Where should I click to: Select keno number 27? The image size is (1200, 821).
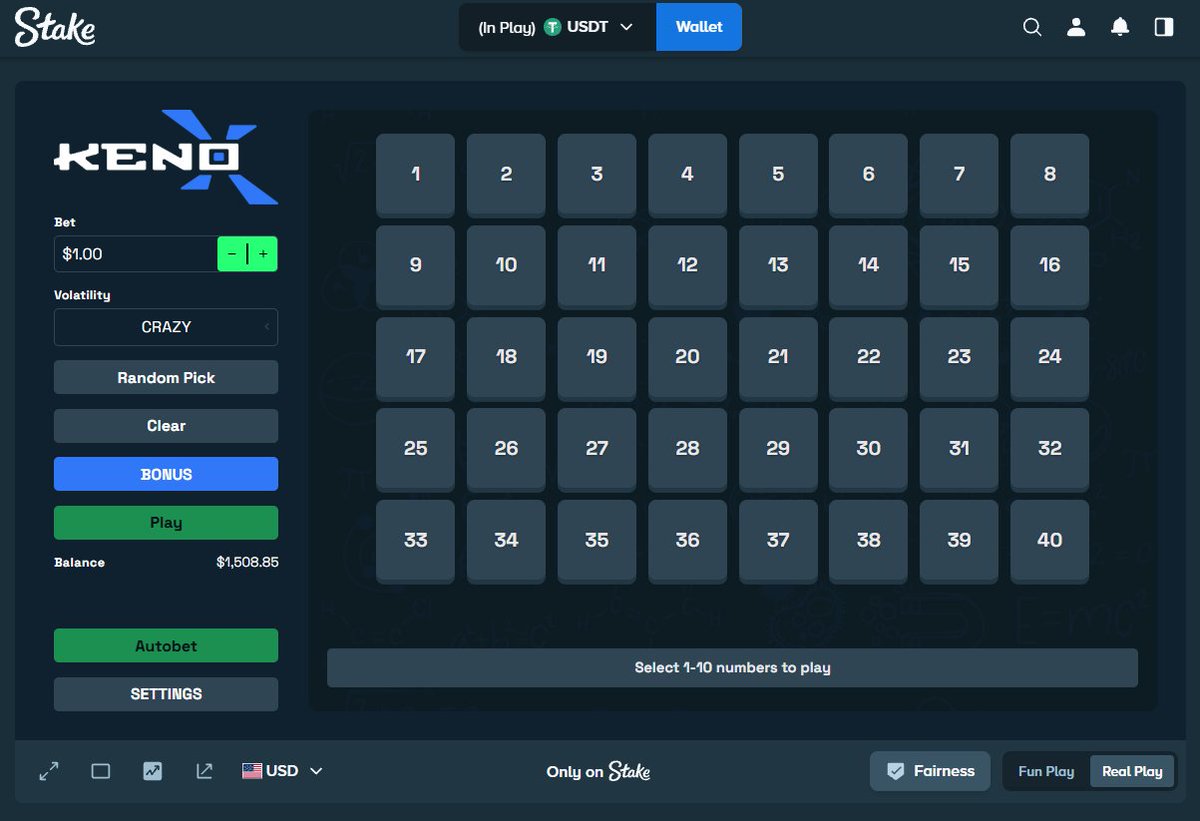[x=597, y=449]
